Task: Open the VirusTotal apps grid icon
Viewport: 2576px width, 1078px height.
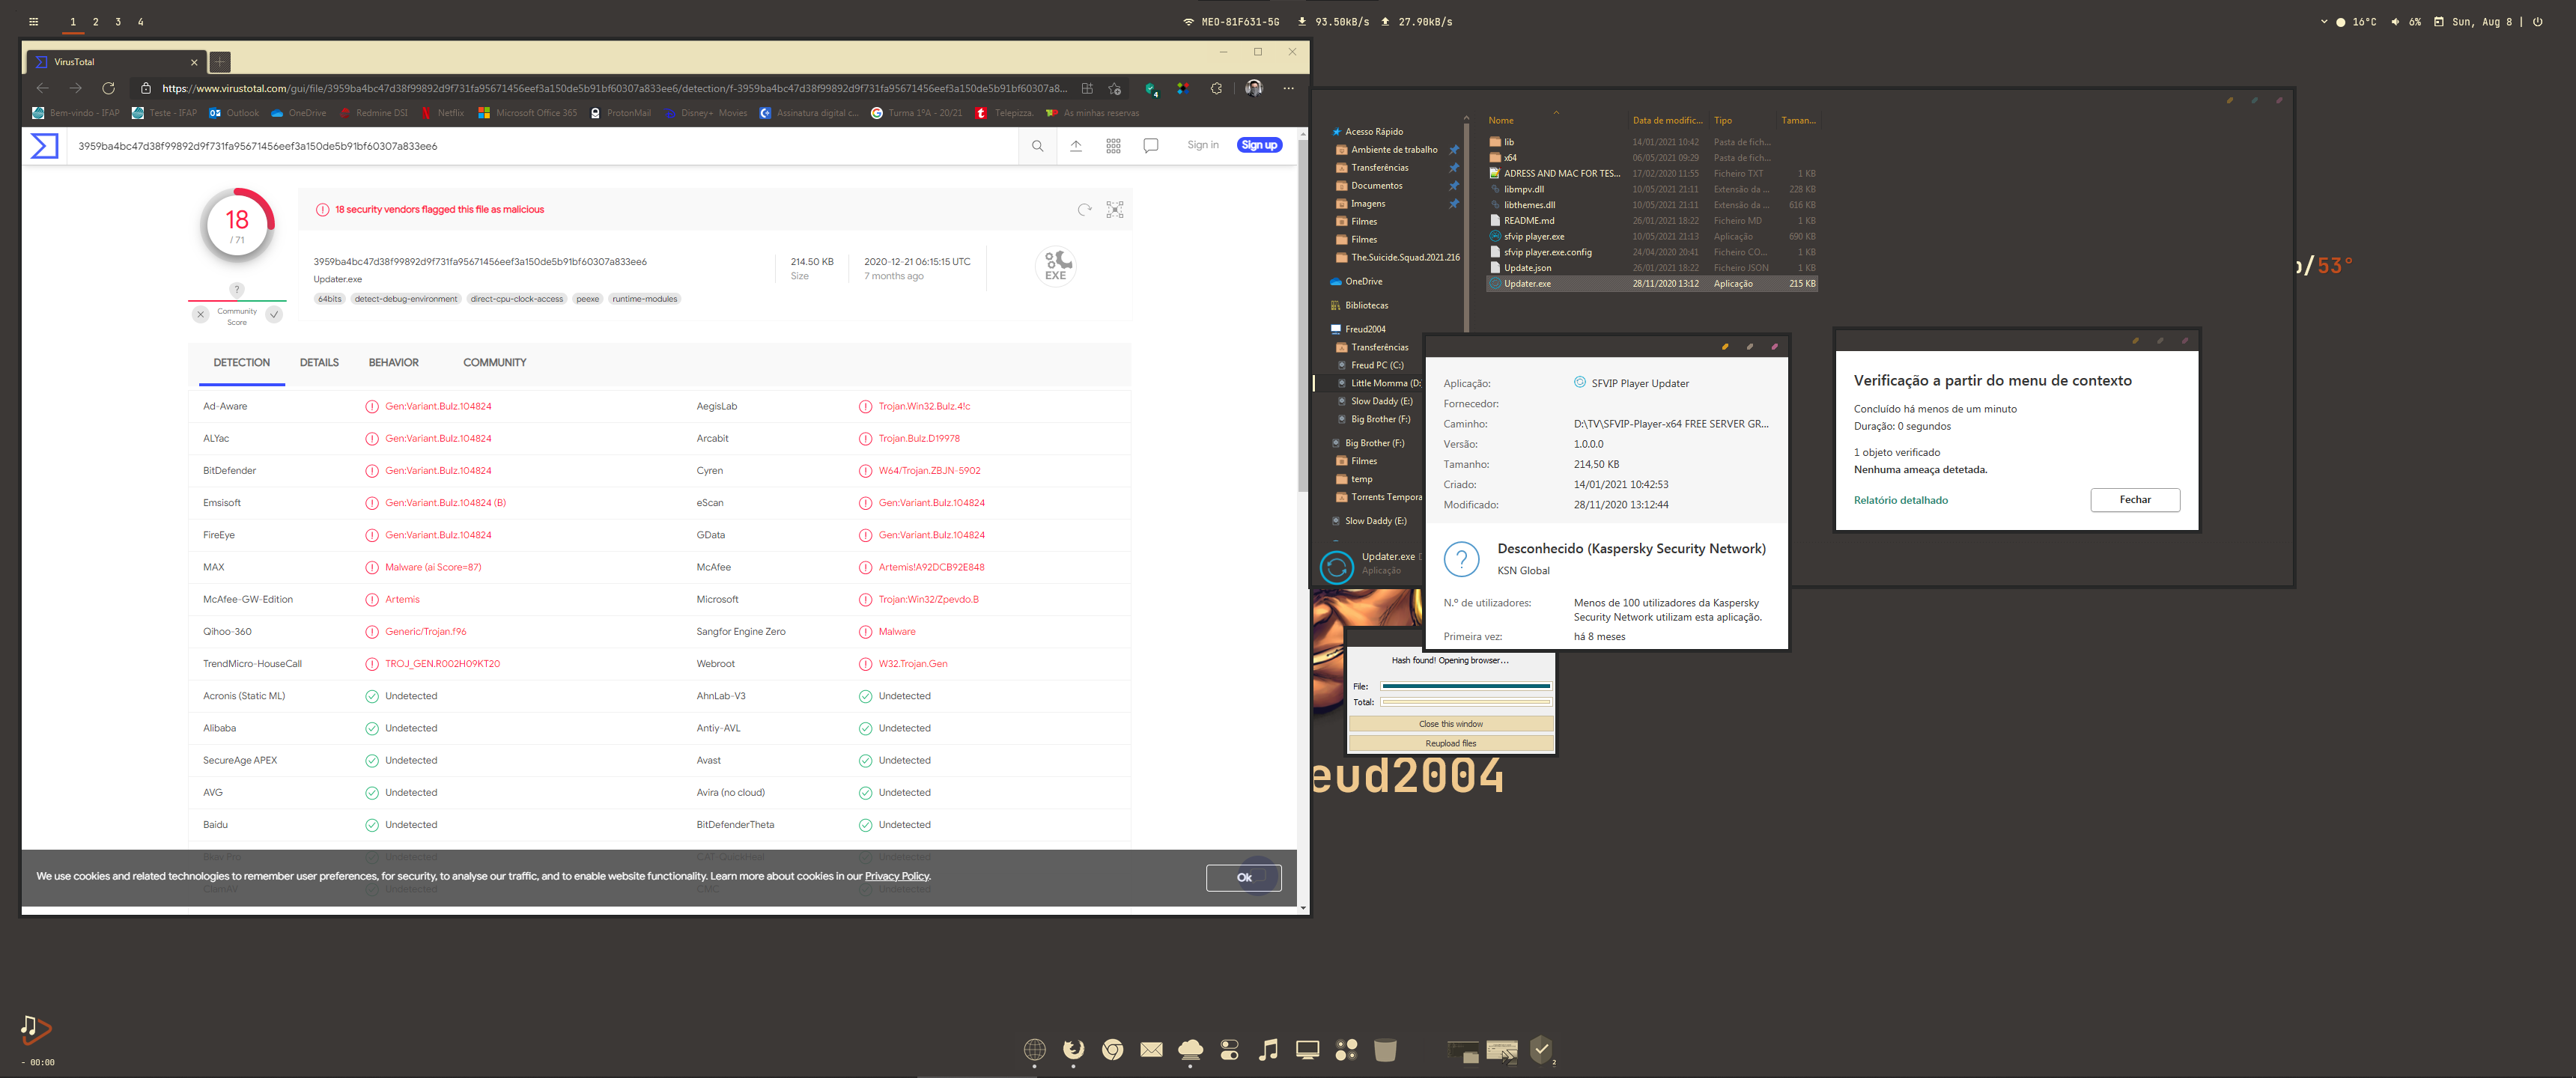Action: point(1113,146)
